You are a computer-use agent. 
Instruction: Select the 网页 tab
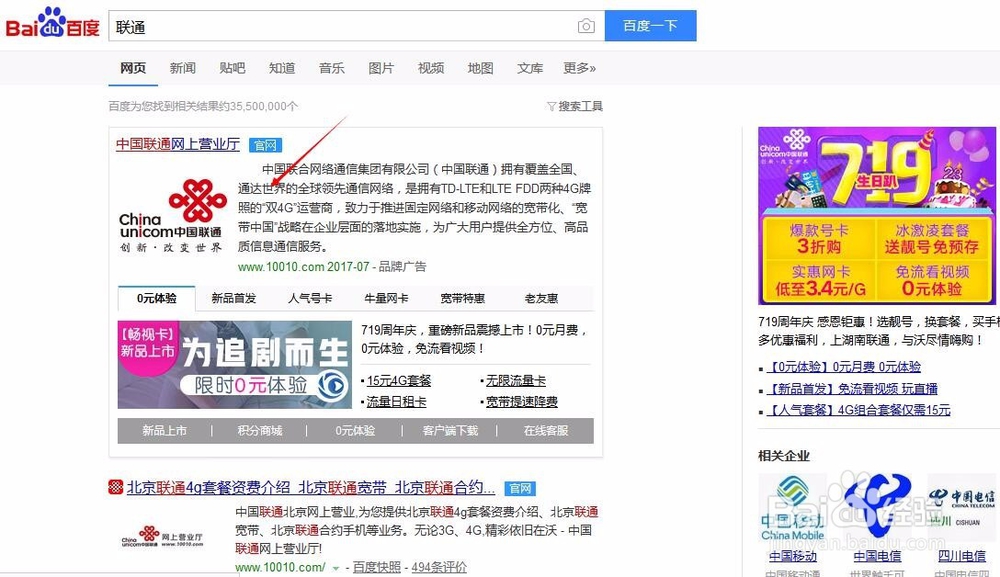tap(133, 68)
